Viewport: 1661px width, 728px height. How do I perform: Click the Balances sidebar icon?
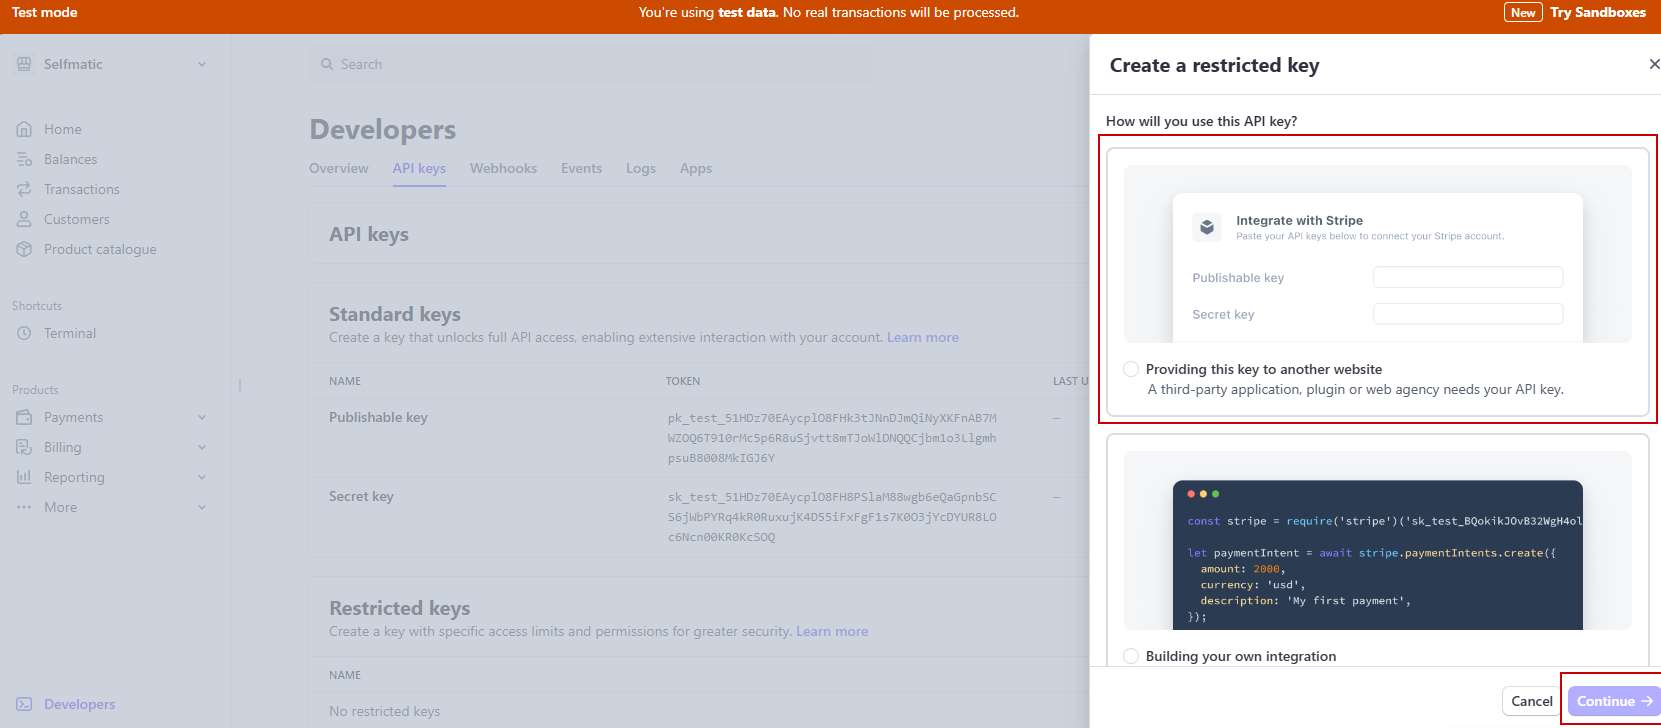[x=24, y=159]
